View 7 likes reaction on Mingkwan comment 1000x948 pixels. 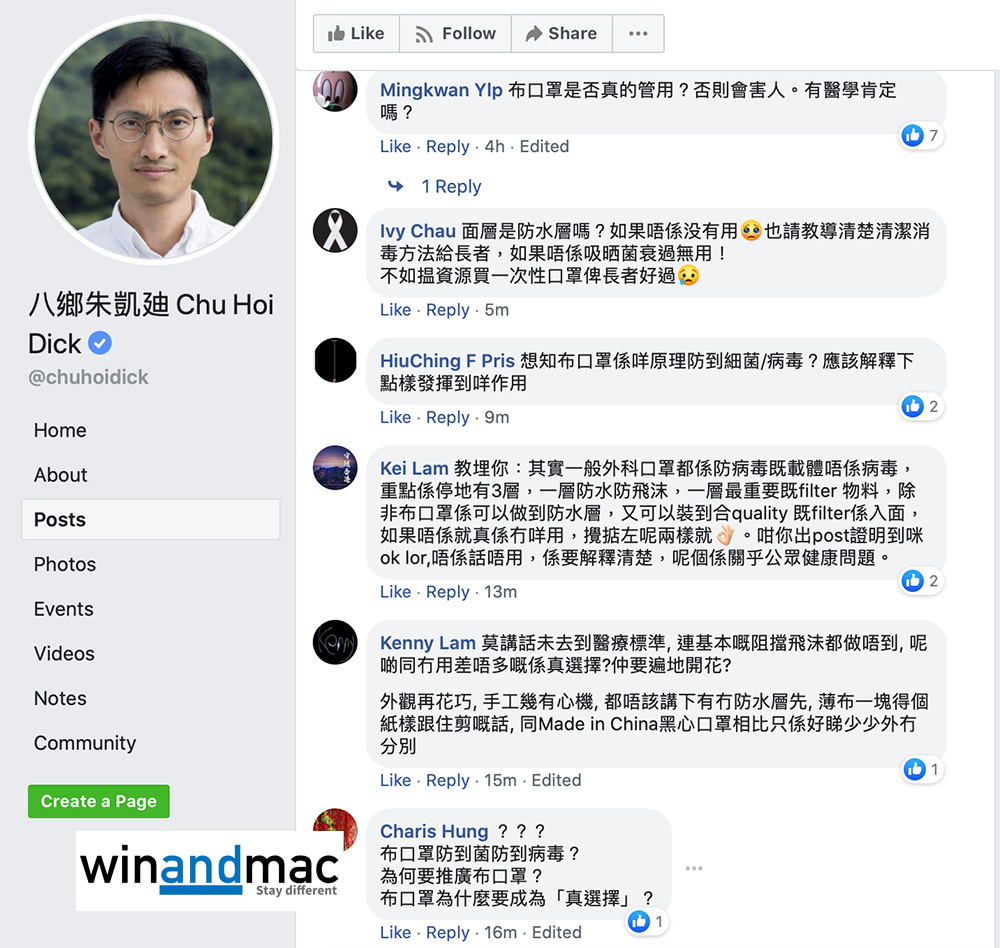tap(922, 135)
